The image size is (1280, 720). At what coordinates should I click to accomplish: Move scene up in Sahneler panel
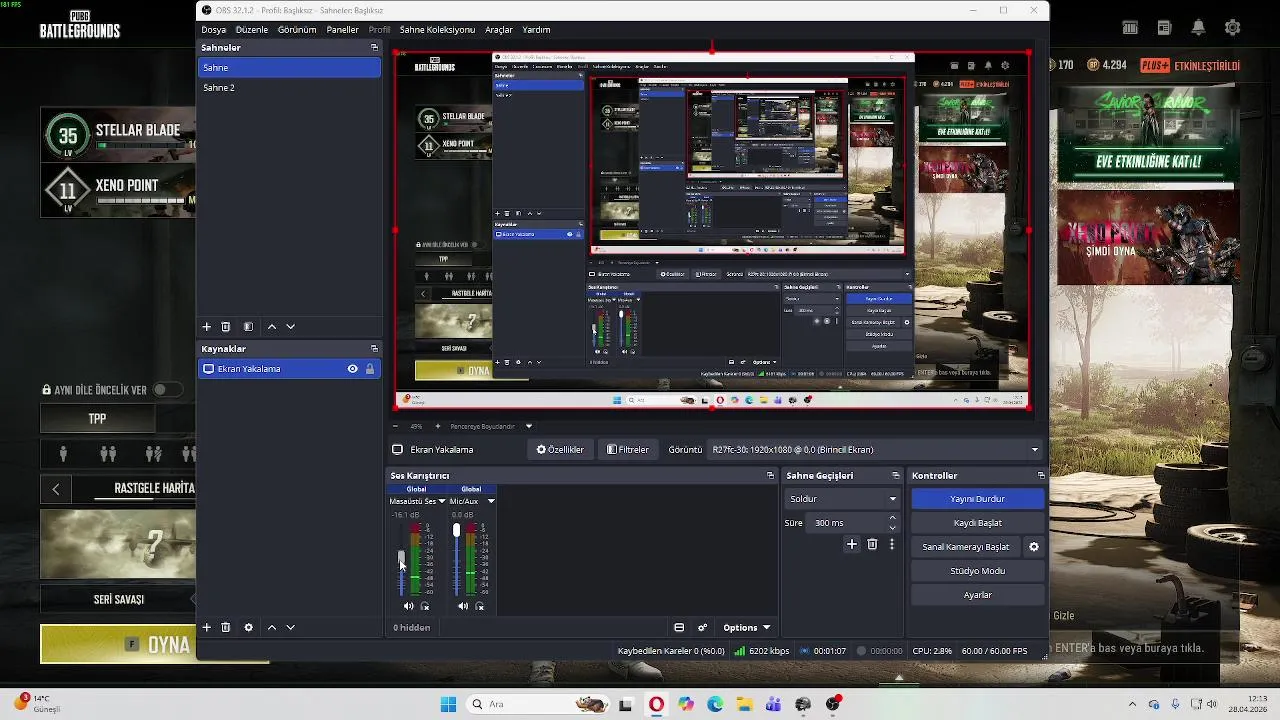[x=271, y=327]
